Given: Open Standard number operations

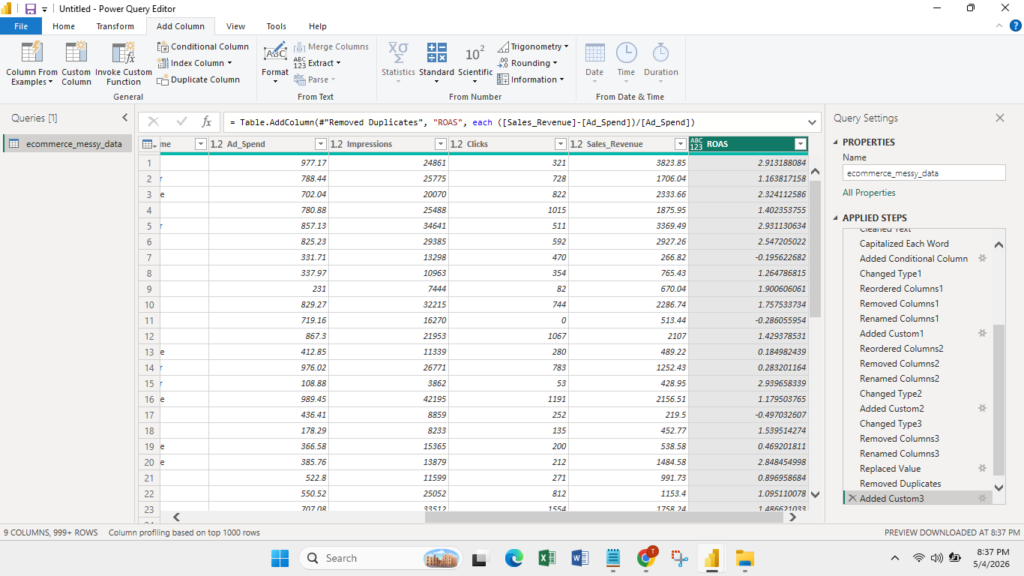Looking at the screenshot, I should coord(436,63).
